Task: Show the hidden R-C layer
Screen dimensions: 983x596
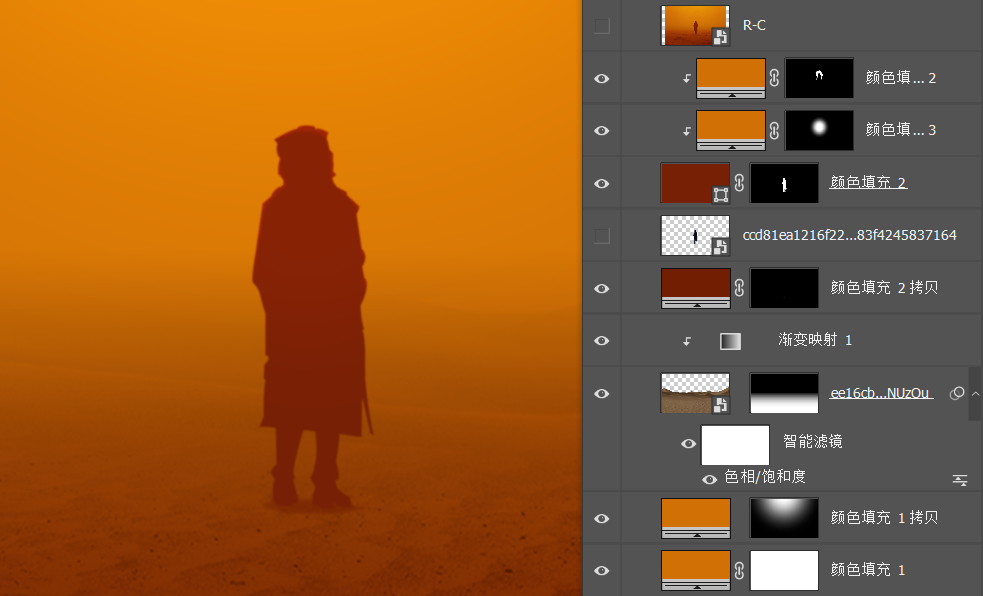Action: coord(601,26)
